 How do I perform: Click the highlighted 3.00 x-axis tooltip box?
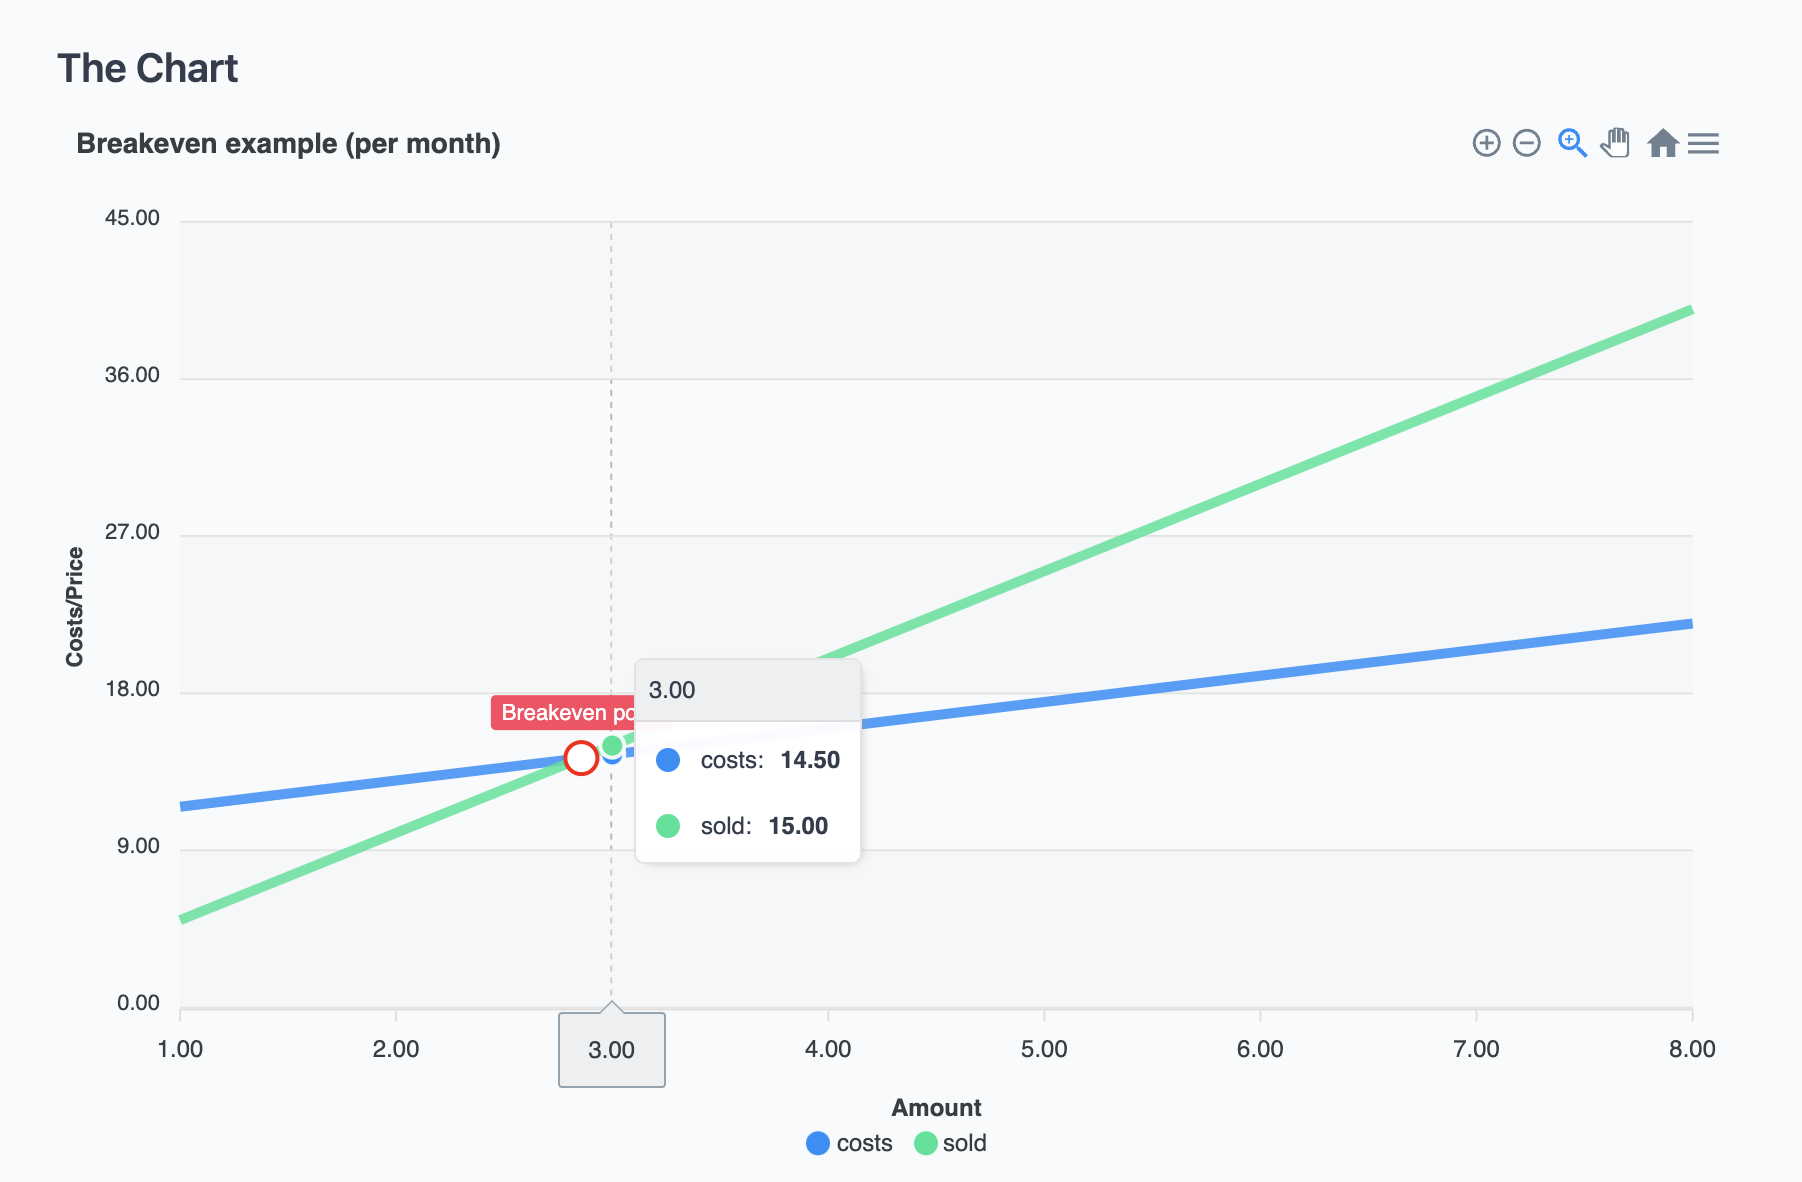[x=611, y=1050]
